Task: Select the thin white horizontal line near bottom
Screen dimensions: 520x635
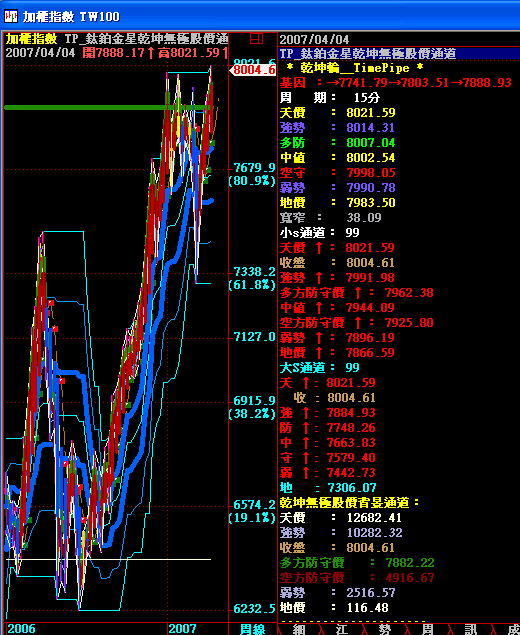Action: point(109,559)
